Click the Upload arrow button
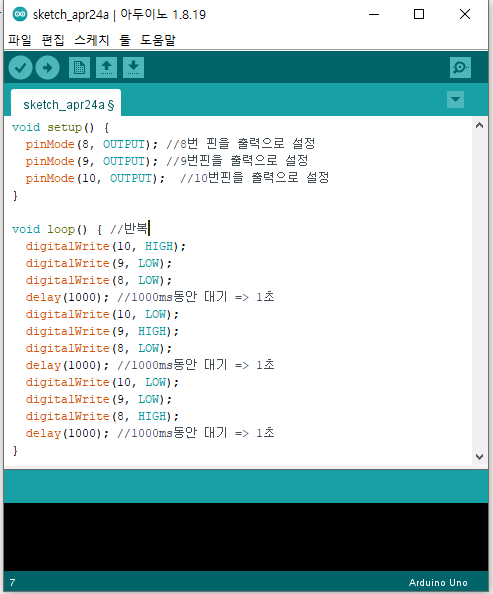The image size is (493, 594). 47,68
